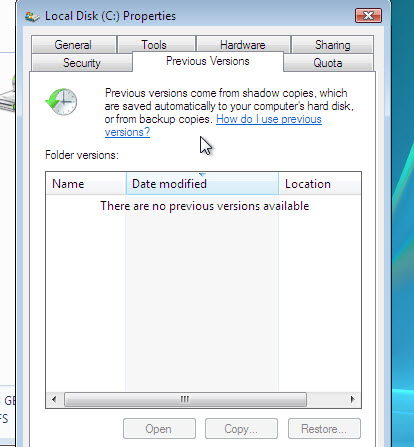Sort list by Name column header
Viewport: 414px width, 447px height.
86,183
